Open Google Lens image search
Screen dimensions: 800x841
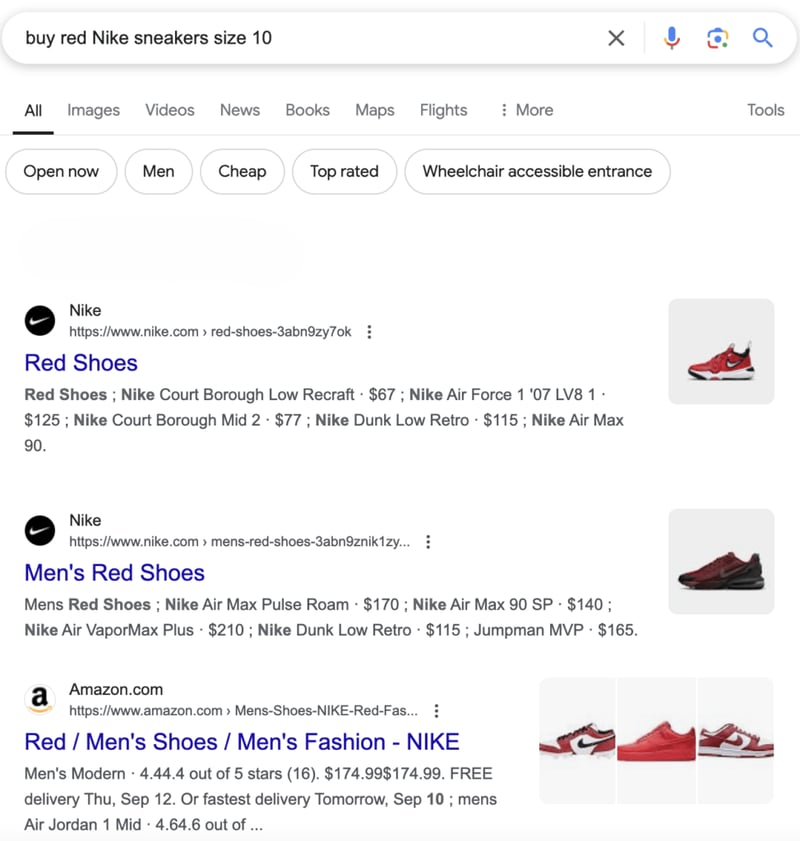[717, 37]
